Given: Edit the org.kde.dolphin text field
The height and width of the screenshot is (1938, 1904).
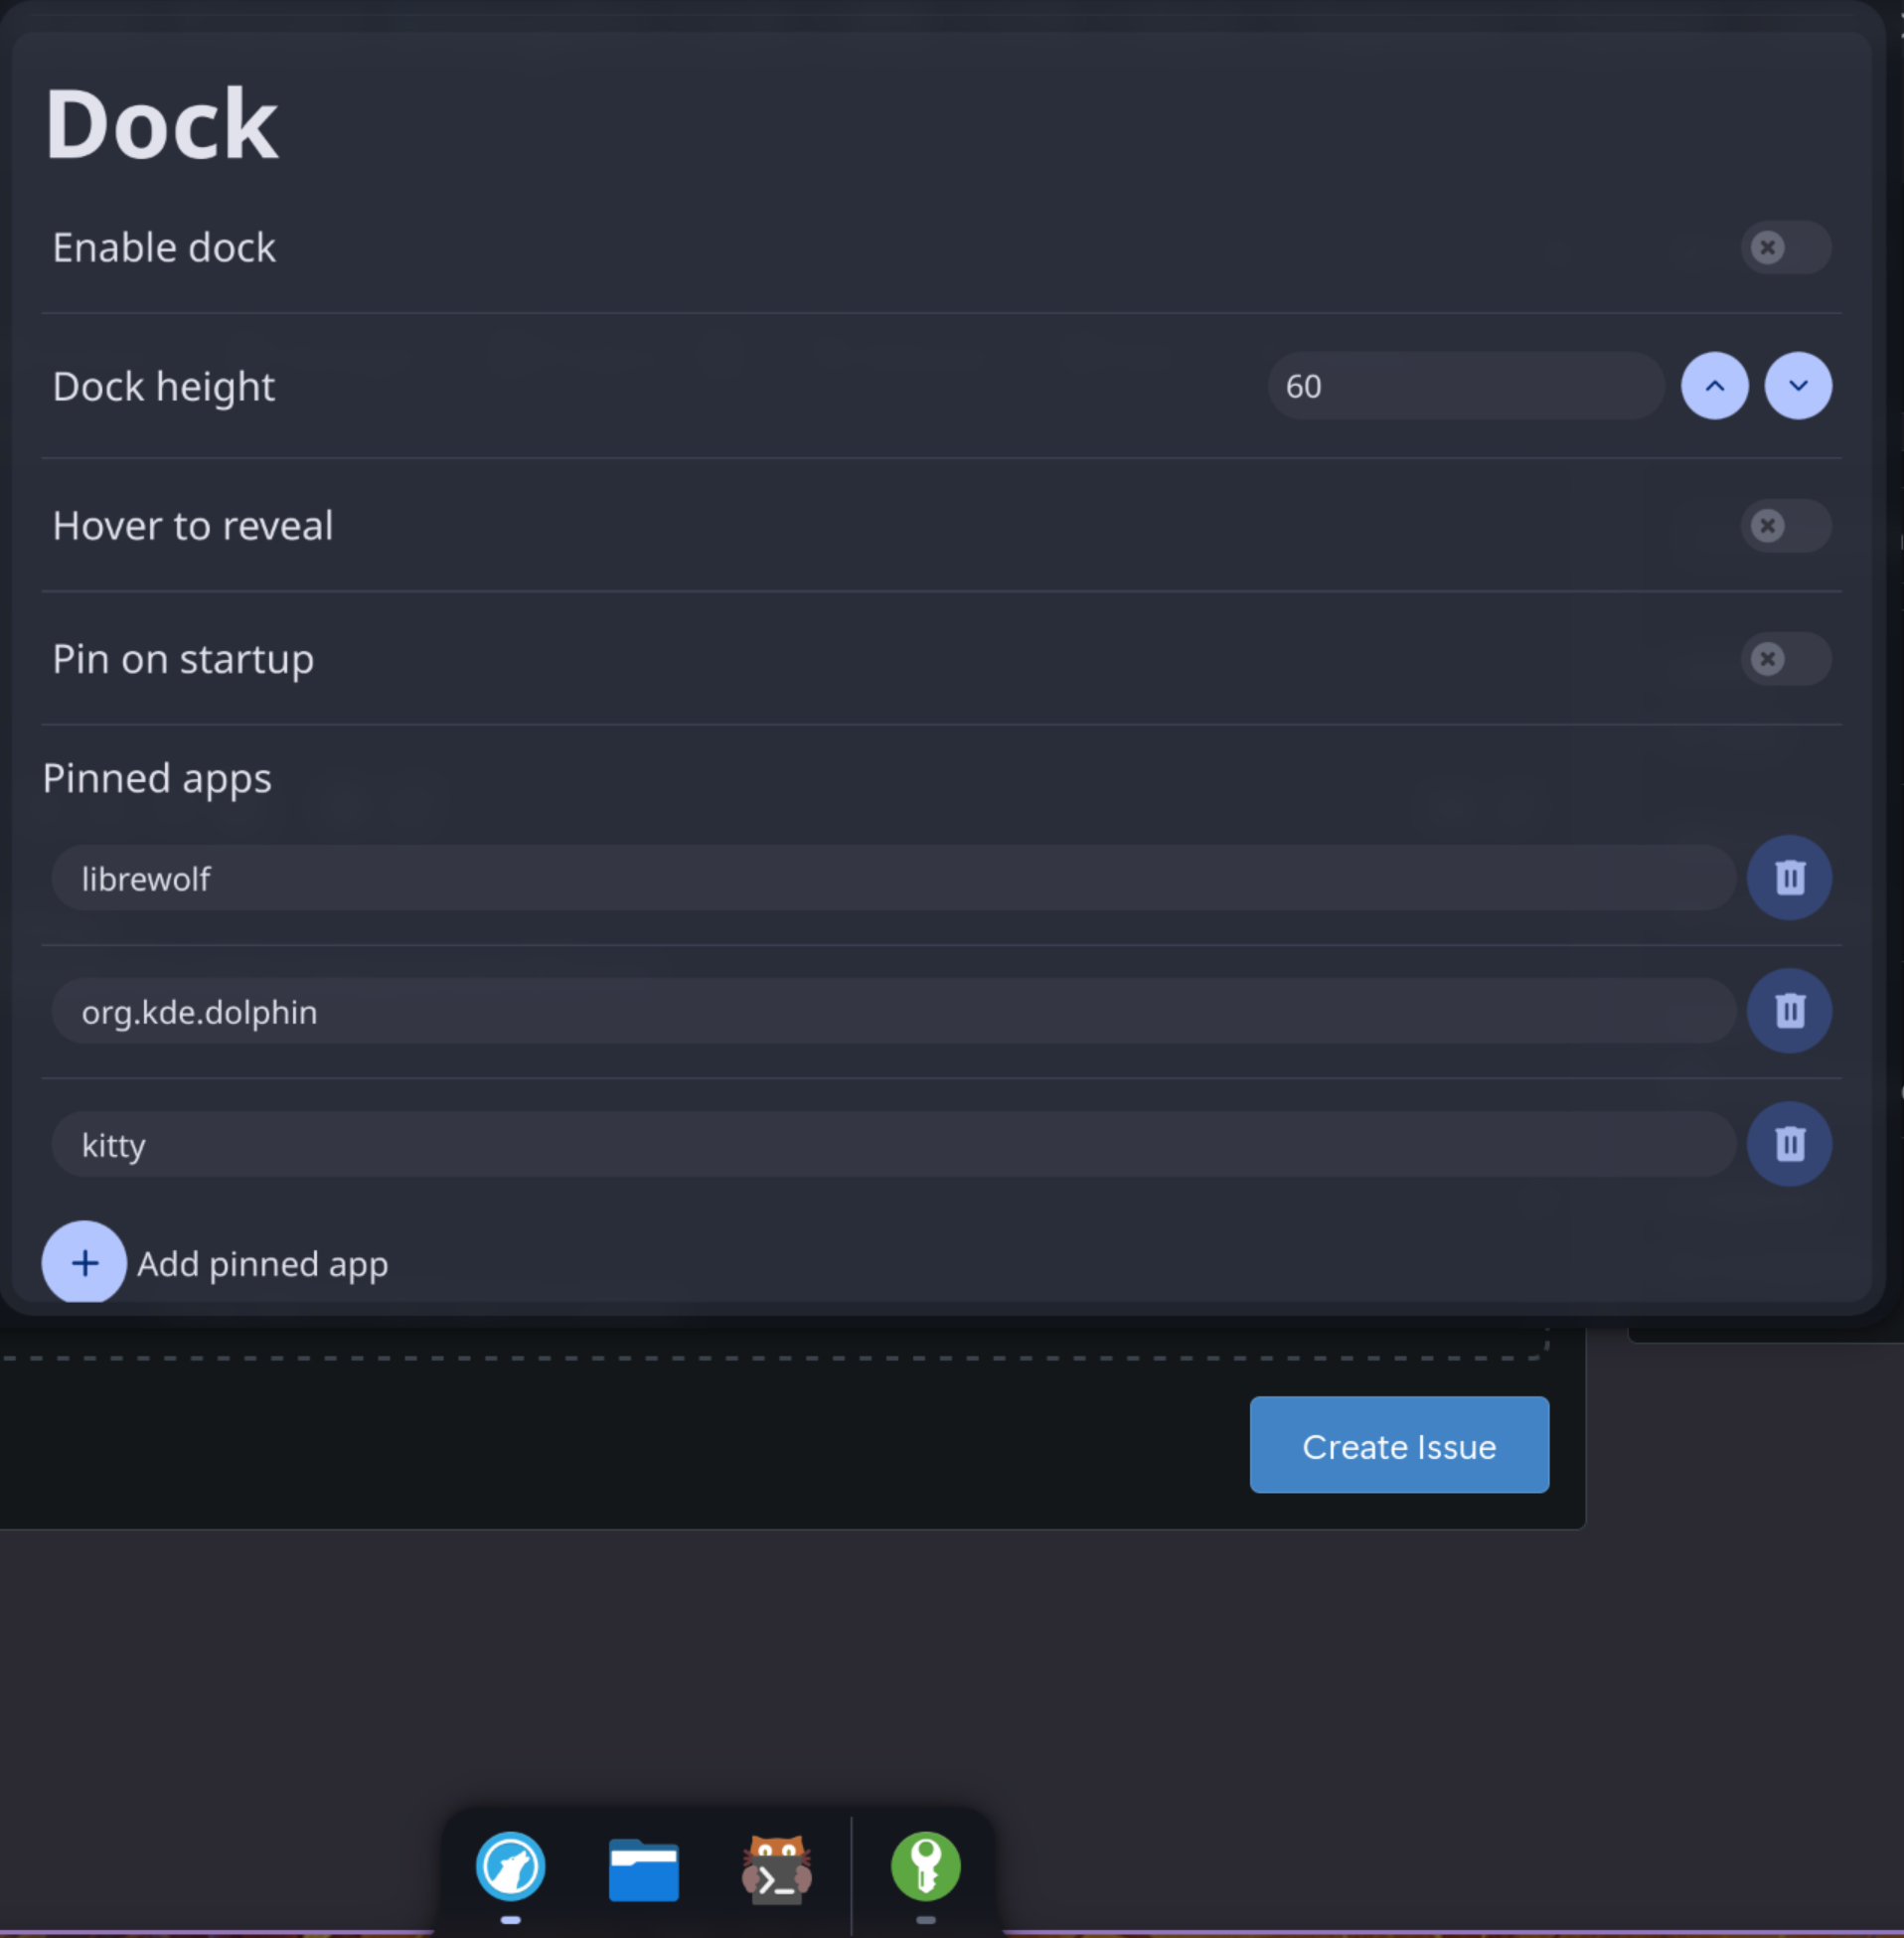Looking at the screenshot, I should pos(892,1011).
